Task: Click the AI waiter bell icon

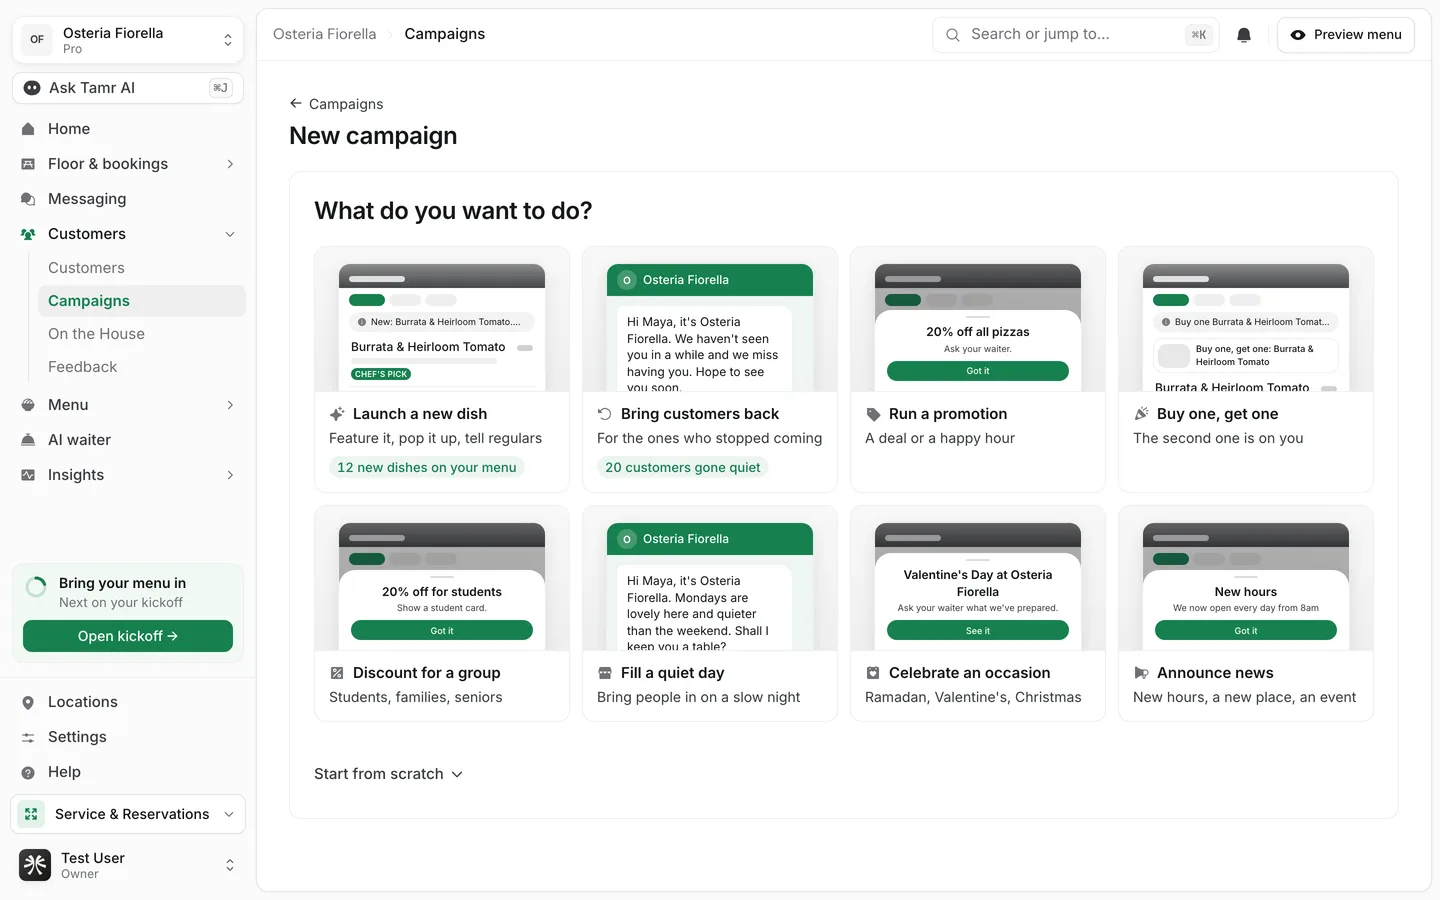Action: click(28, 440)
